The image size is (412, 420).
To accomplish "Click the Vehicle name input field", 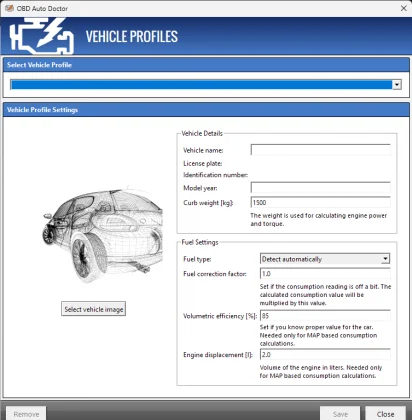I will pos(320,150).
